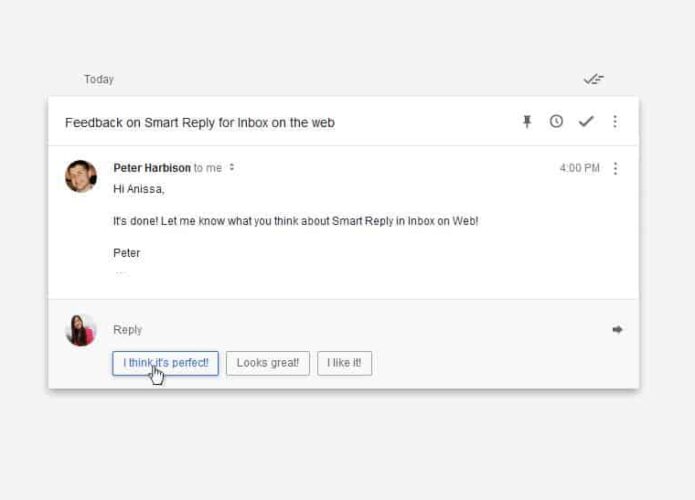This screenshot has width=695, height=500.
Task: Click the 'Peter' signature line
Action: click(x=127, y=253)
